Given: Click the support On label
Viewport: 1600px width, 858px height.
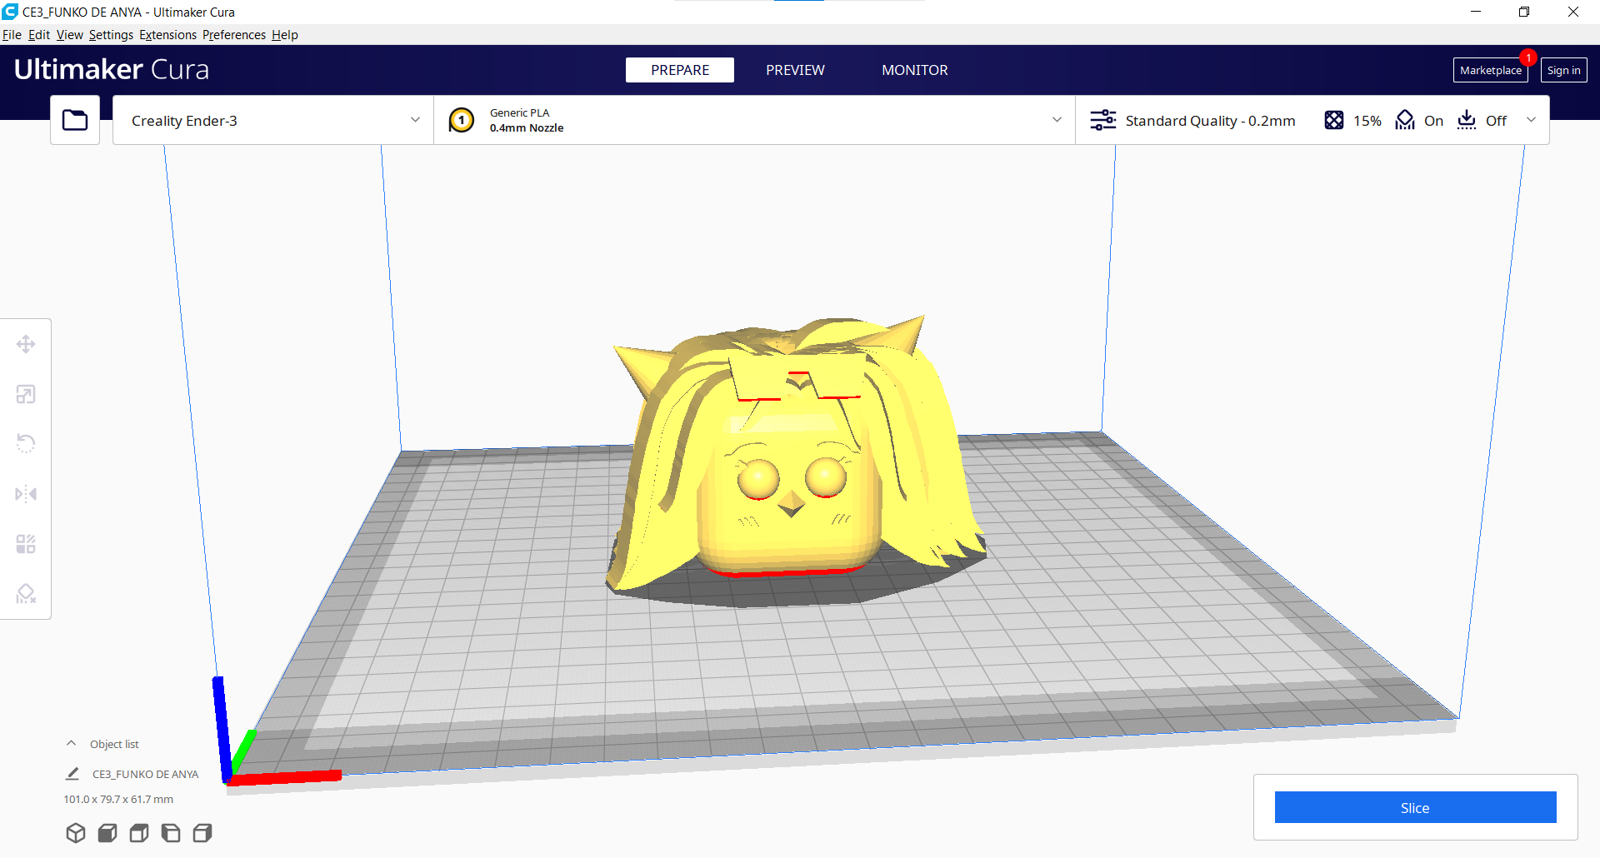Looking at the screenshot, I should tap(1433, 120).
